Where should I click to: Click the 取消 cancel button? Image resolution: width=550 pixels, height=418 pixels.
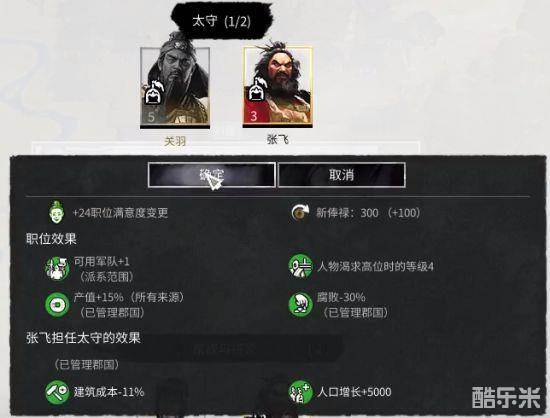point(342,175)
